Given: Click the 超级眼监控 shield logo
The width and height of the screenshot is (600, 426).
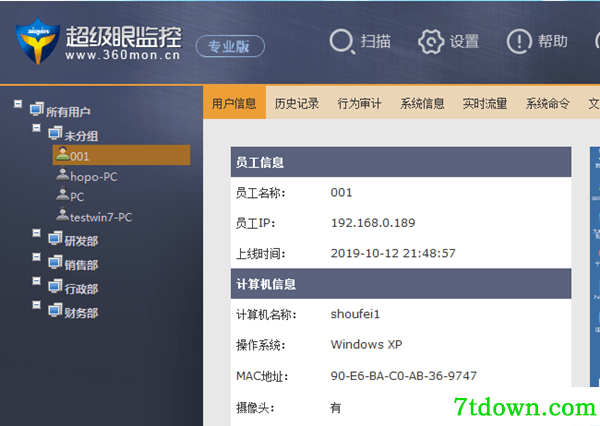Looking at the screenshot, I should point(38,41).
